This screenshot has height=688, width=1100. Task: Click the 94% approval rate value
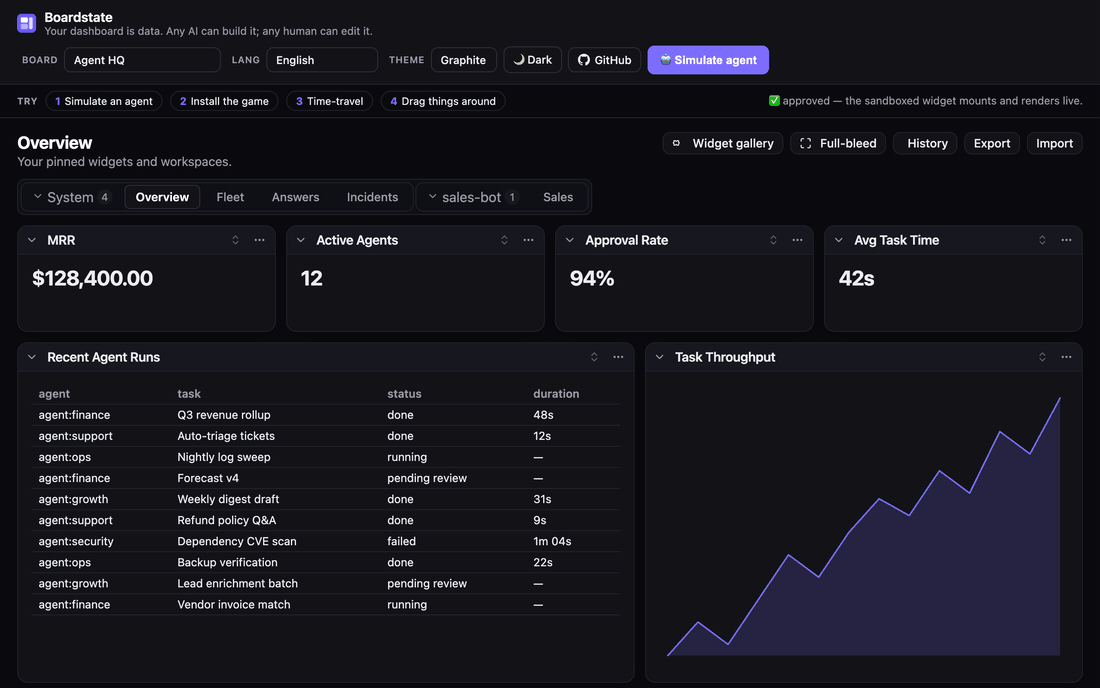pyautogui.click(x=592, y=278)
